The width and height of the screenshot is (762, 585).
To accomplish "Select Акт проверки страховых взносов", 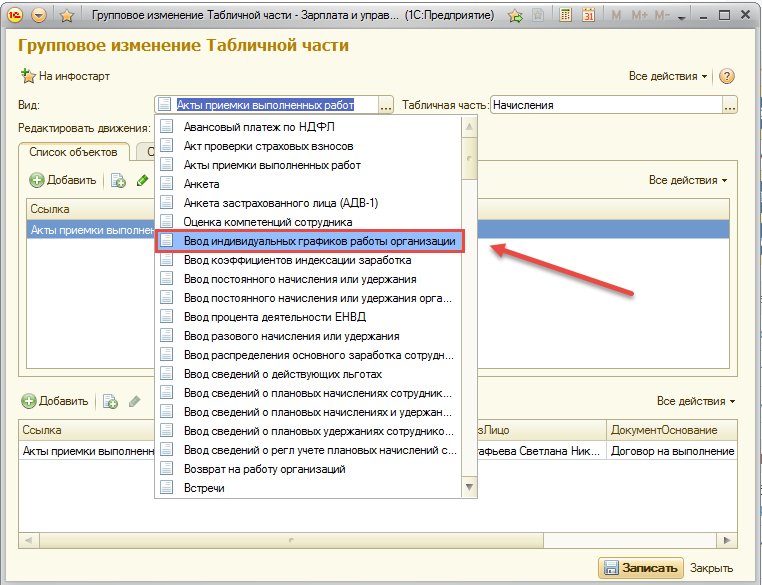I will (x=308, y=146).
